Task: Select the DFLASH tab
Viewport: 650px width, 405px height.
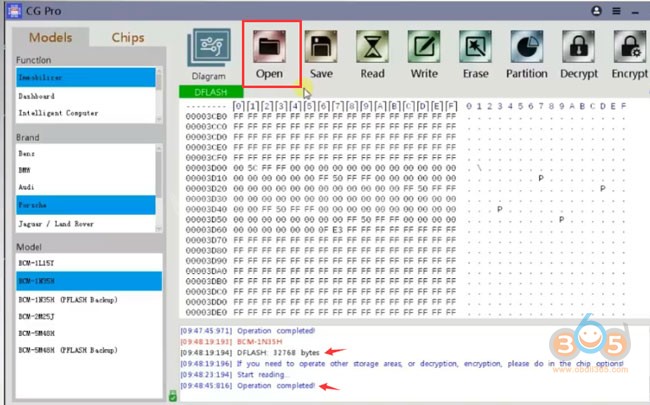Action: (x=211, y=92)
